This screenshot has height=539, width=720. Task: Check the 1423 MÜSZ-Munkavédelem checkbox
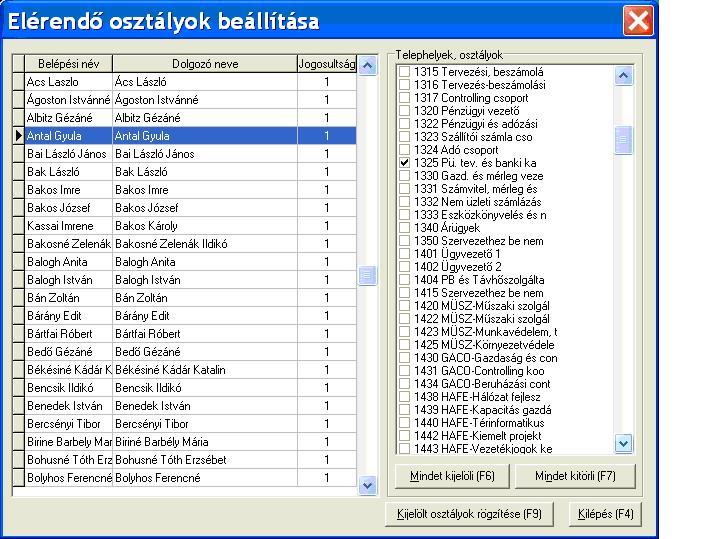pos(404,331)
